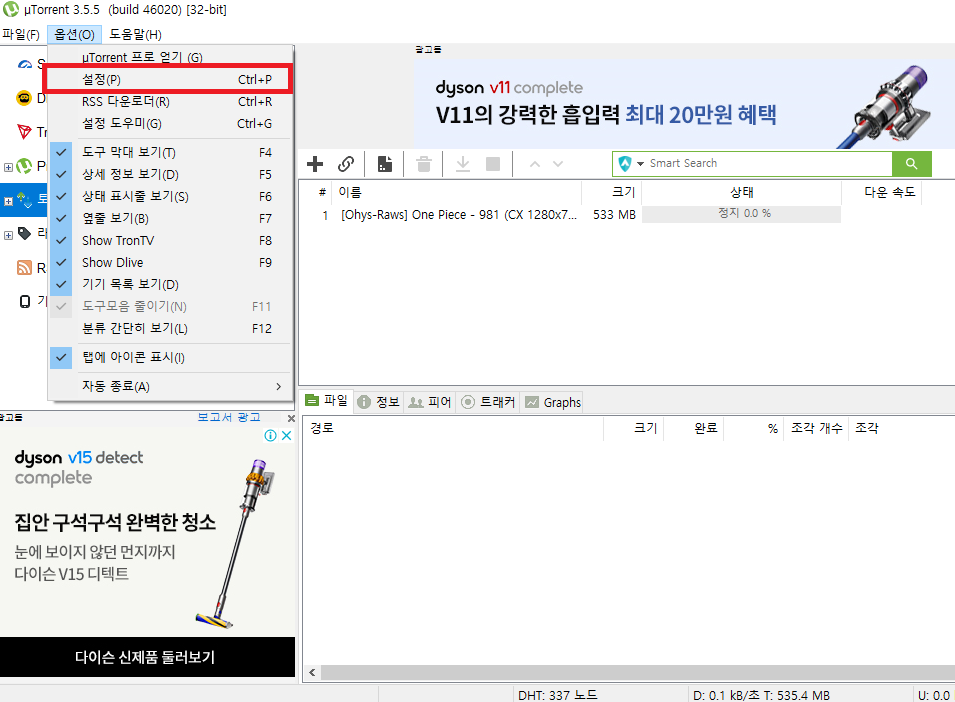Click the speedometer sidebar icon
Image resolution: width=955 pixels, height=702 pixels.
[x=24, y=64]
